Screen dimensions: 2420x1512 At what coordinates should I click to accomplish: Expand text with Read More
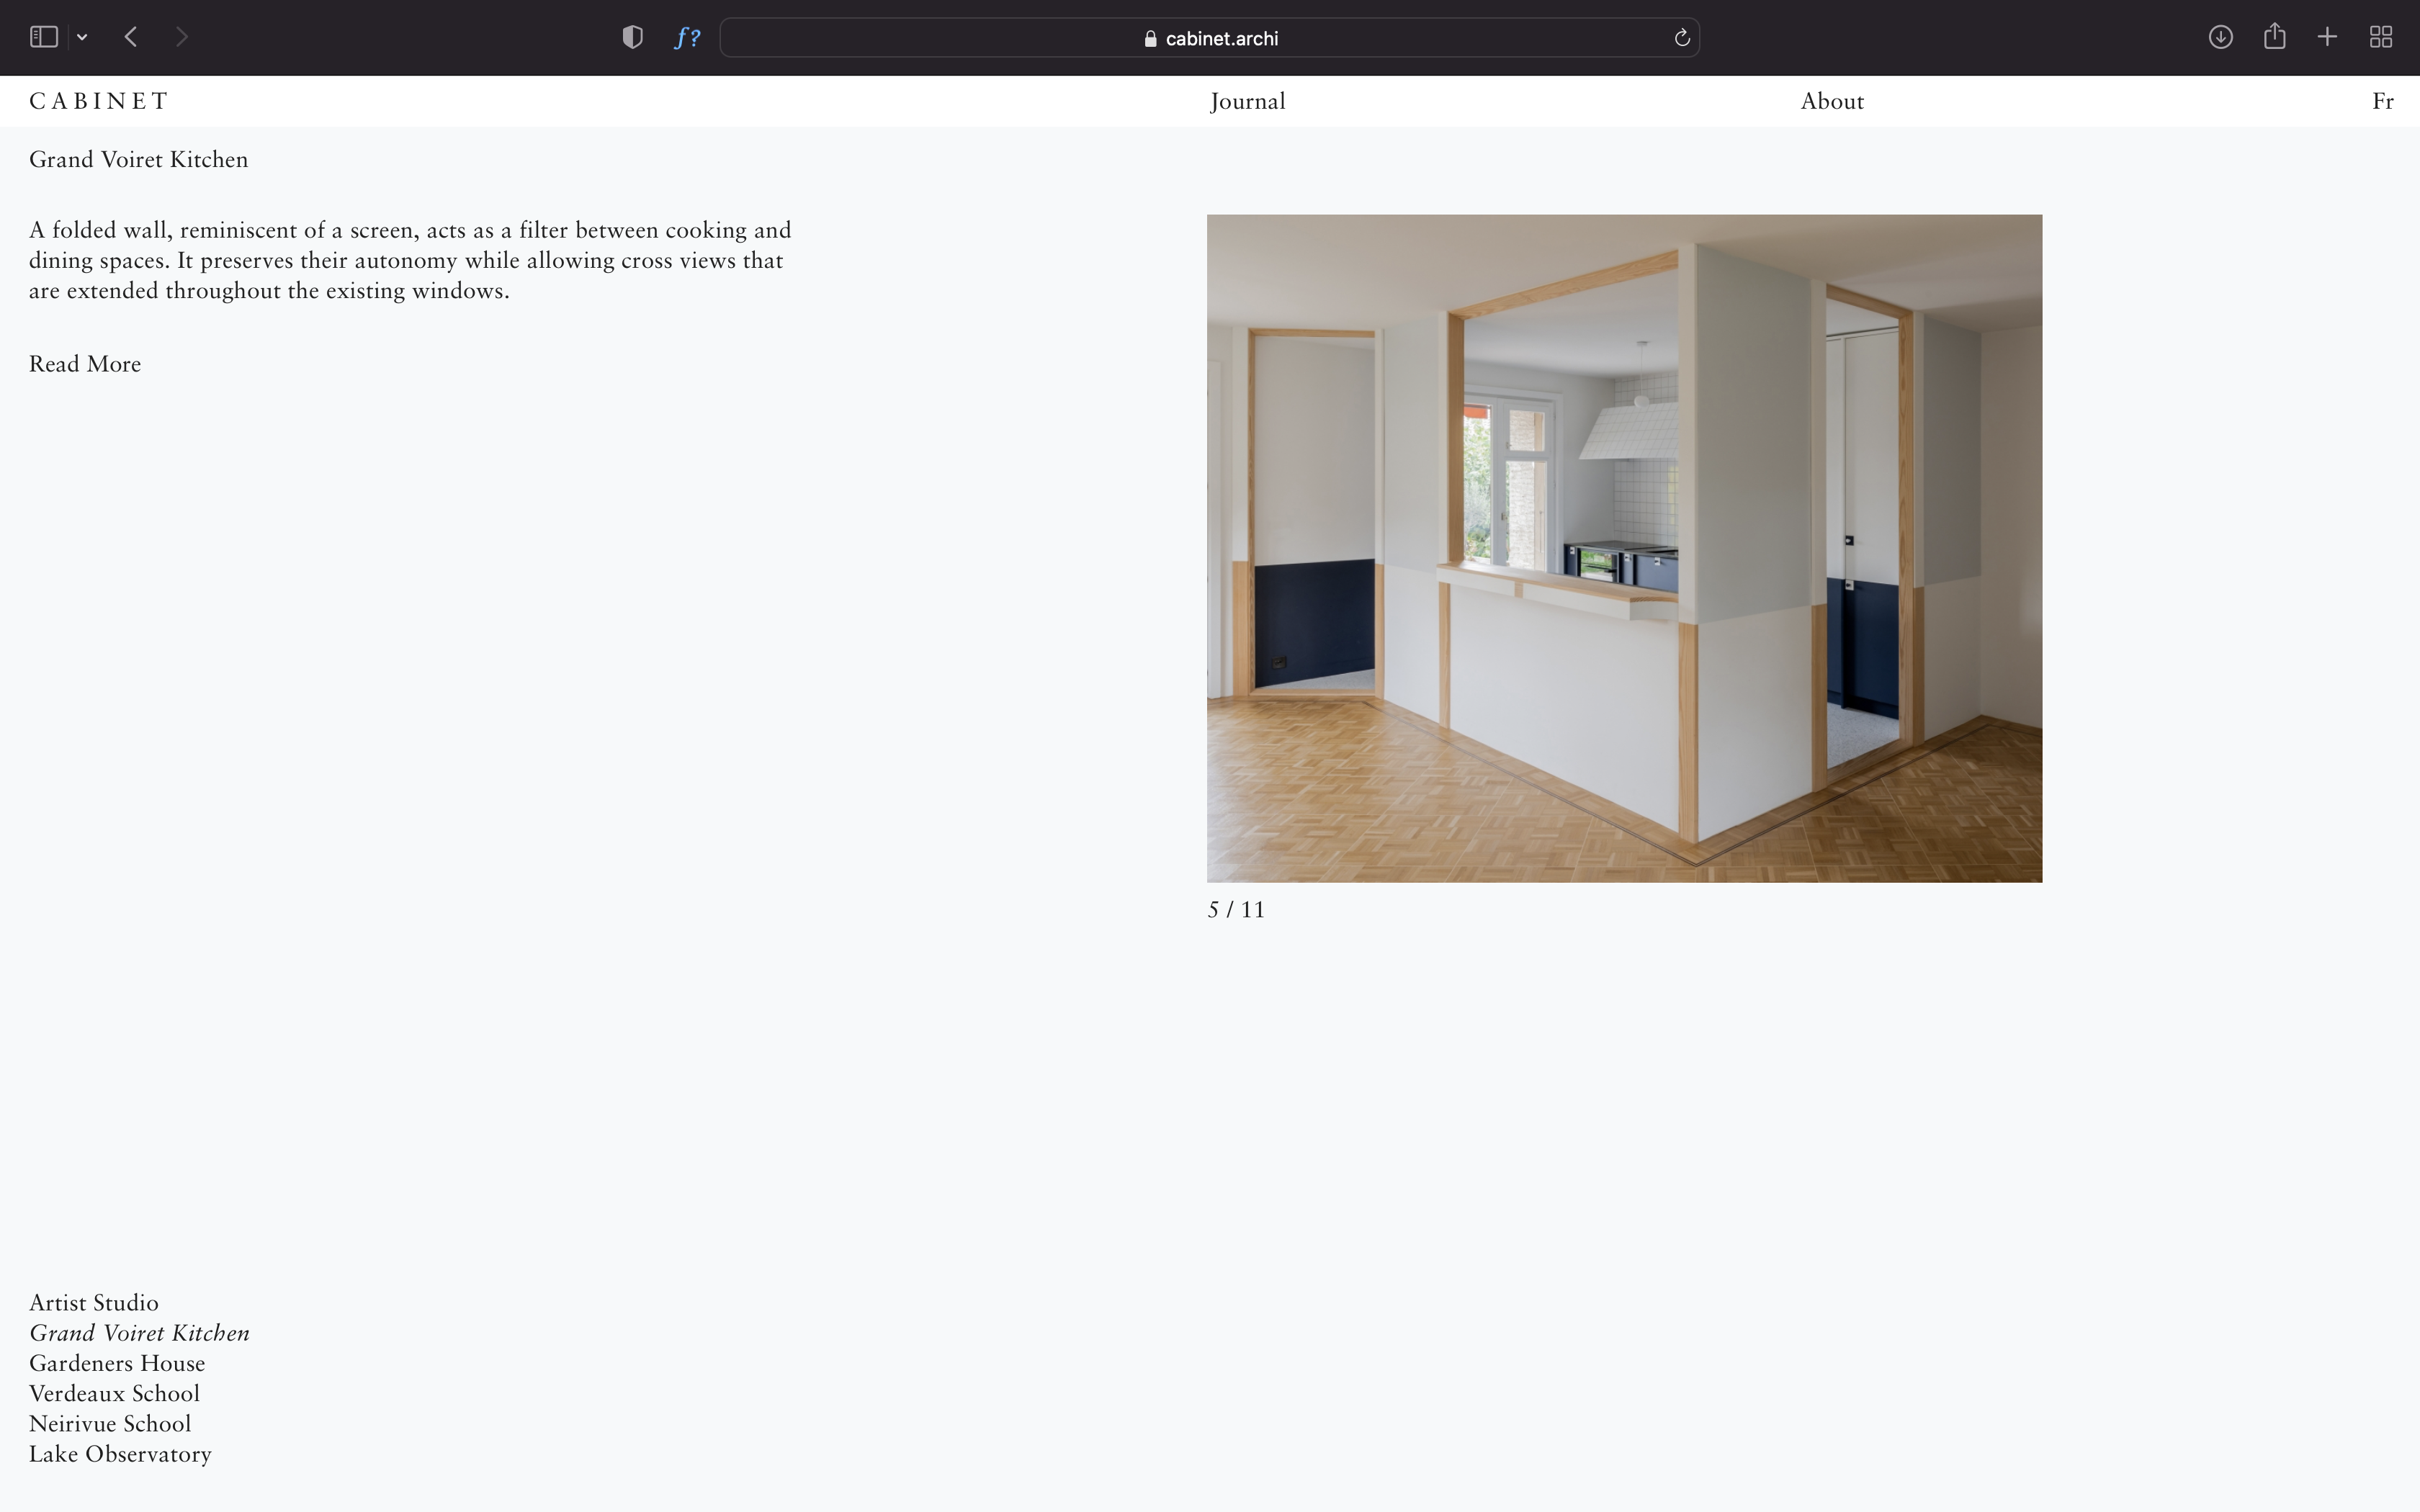85,364
